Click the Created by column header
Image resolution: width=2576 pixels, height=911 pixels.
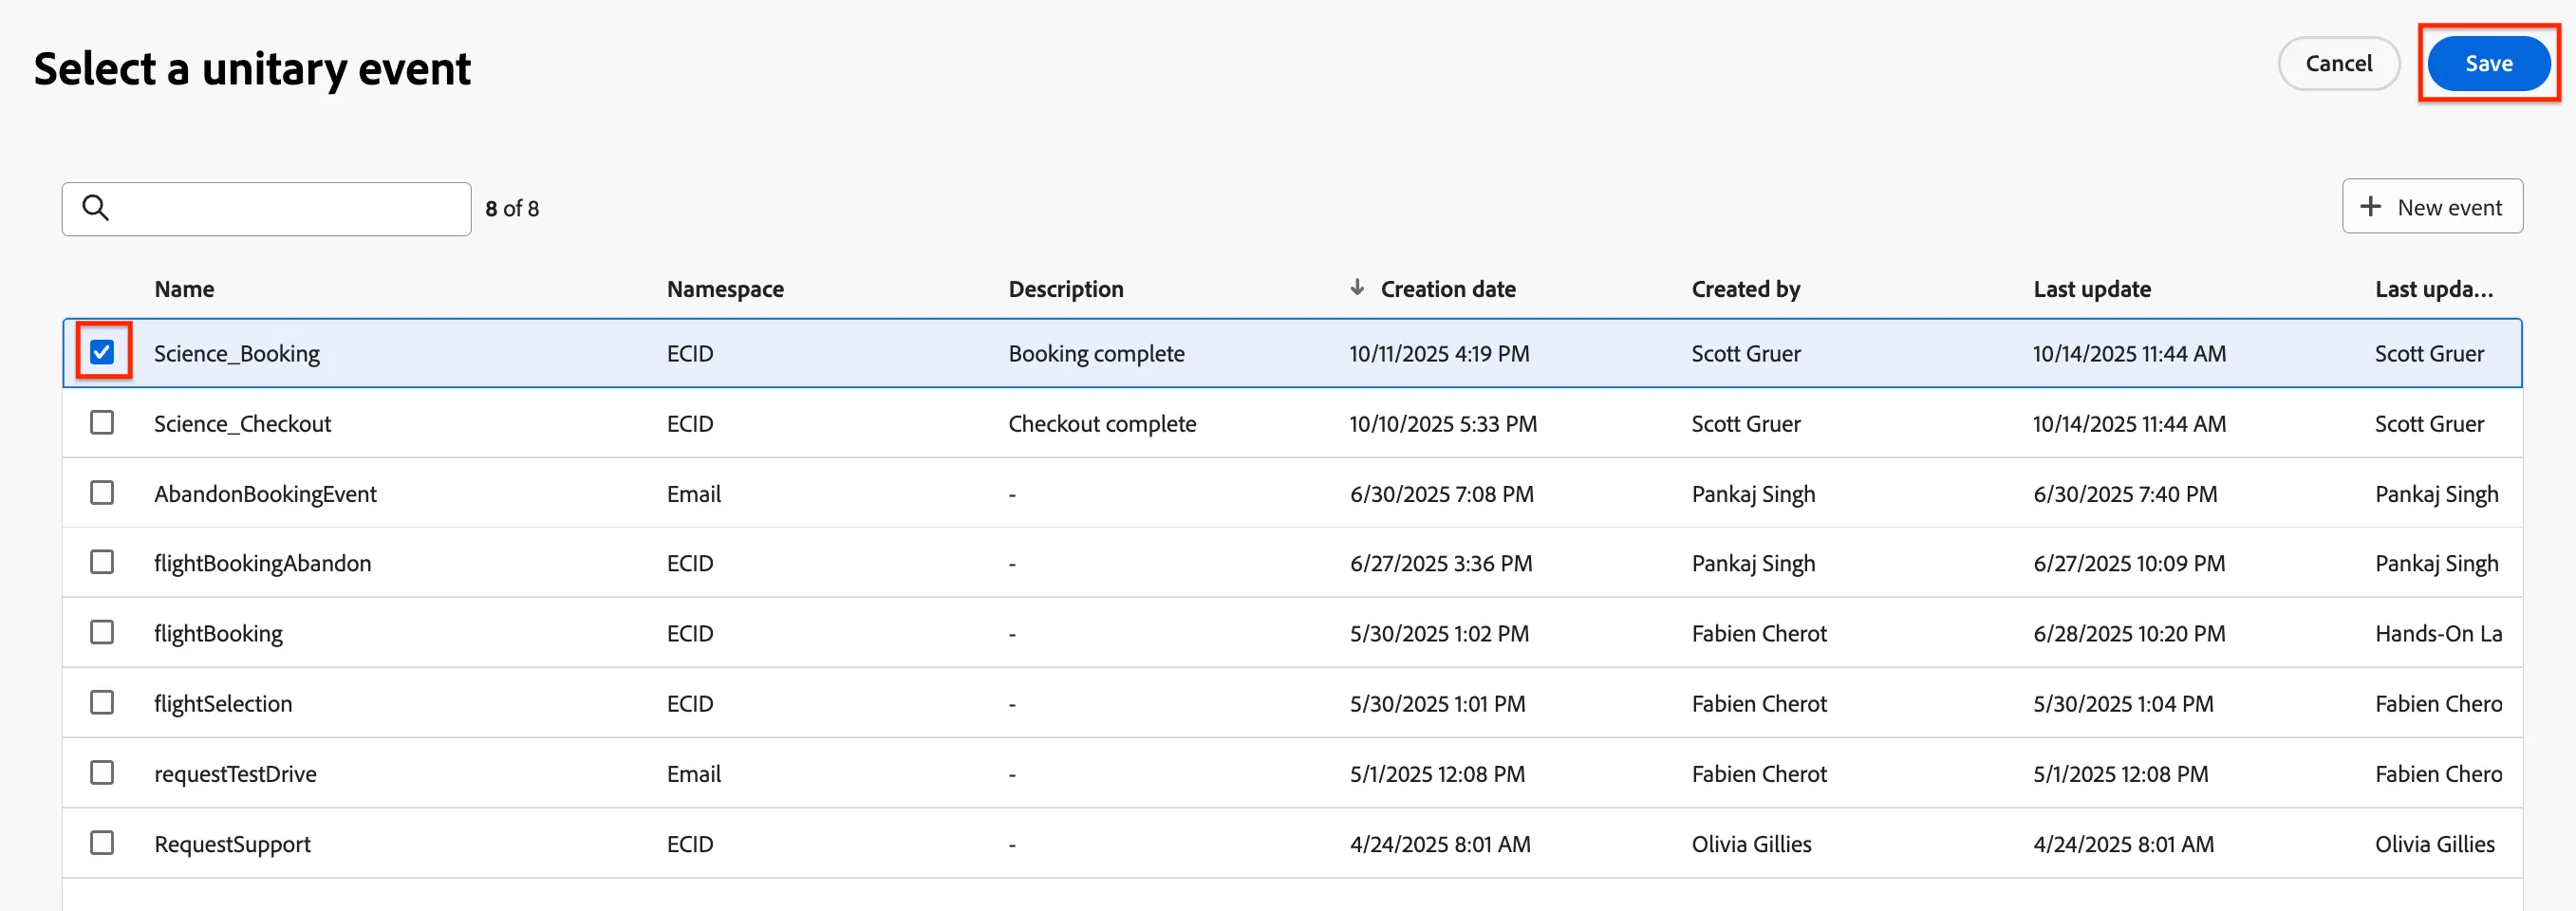click(1746, 289)
